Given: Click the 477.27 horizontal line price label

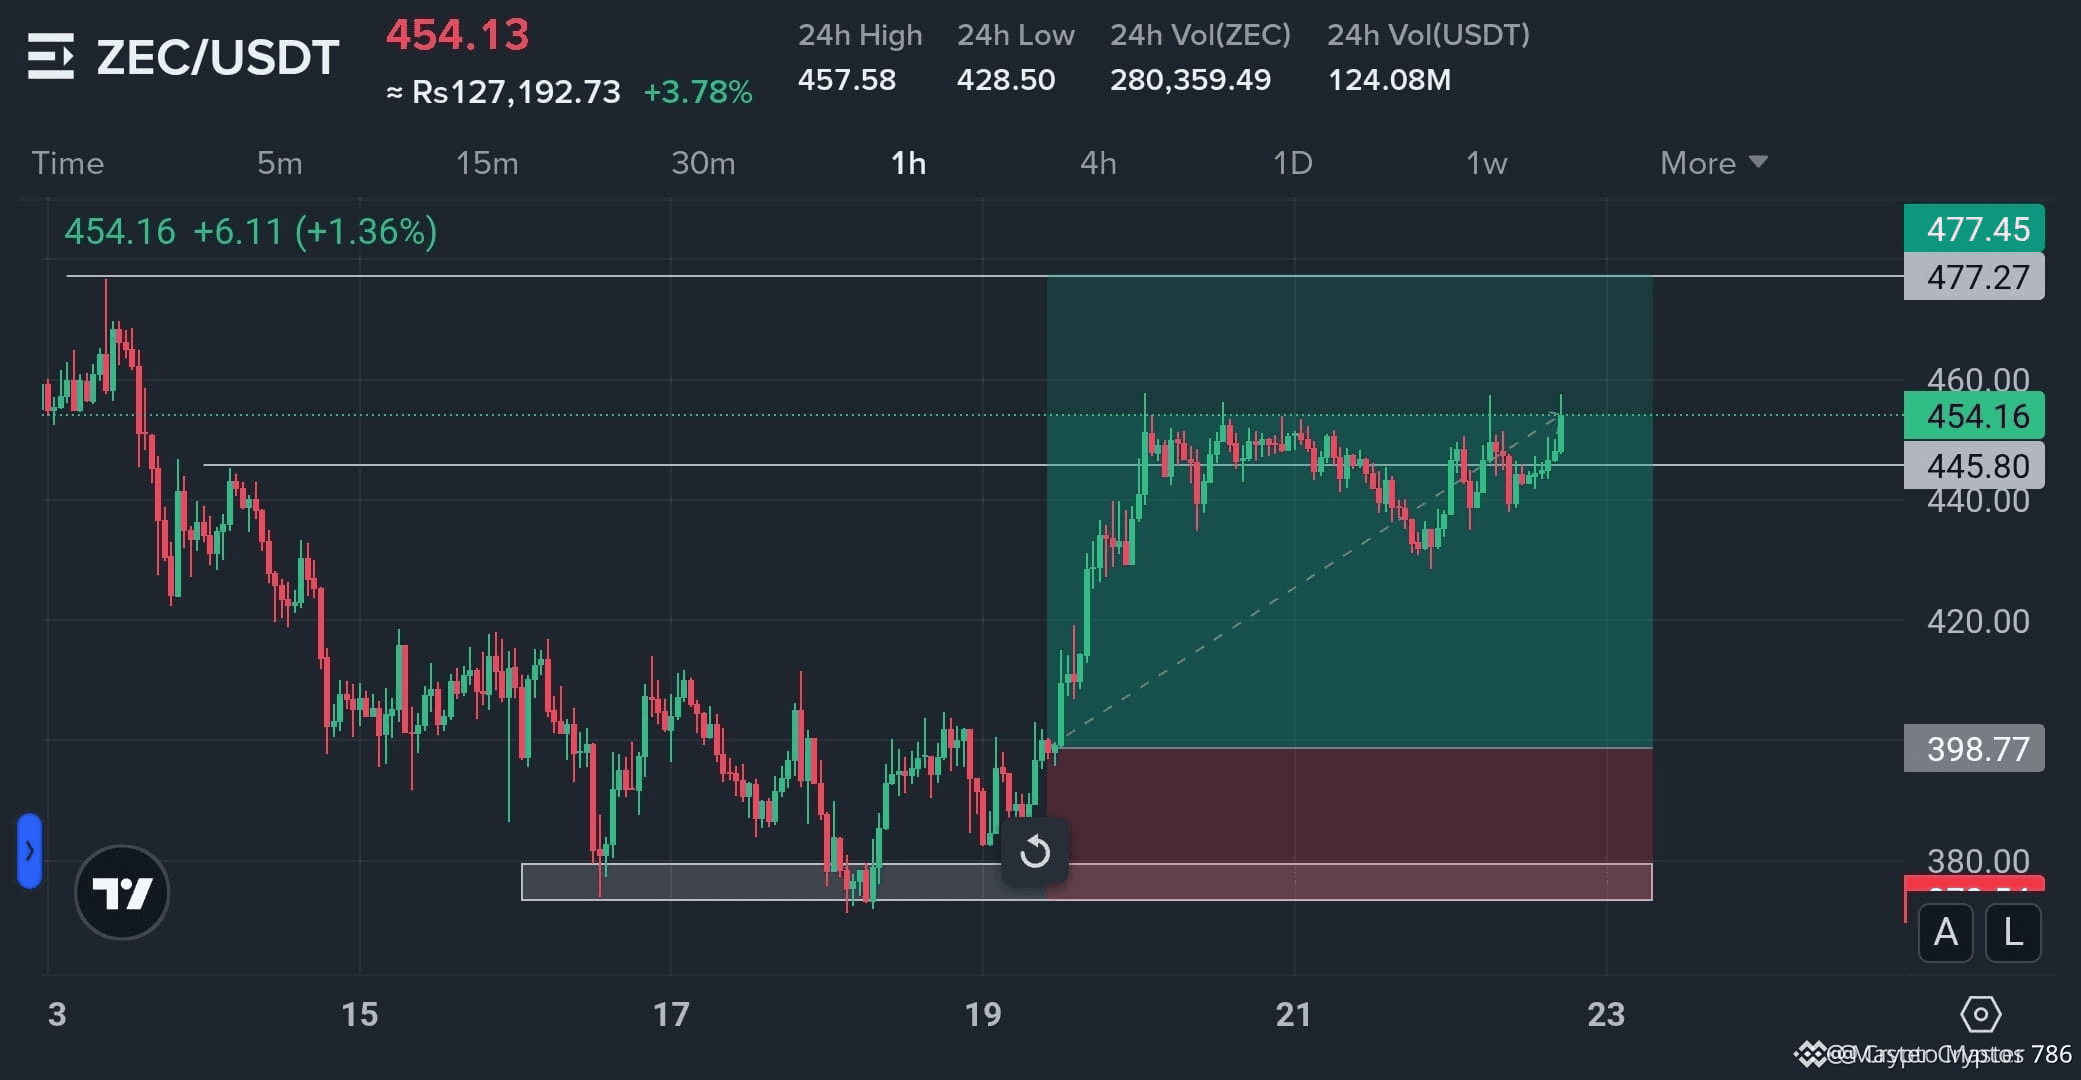Looking at the screenshot, I should click(x=1974, y=277).
